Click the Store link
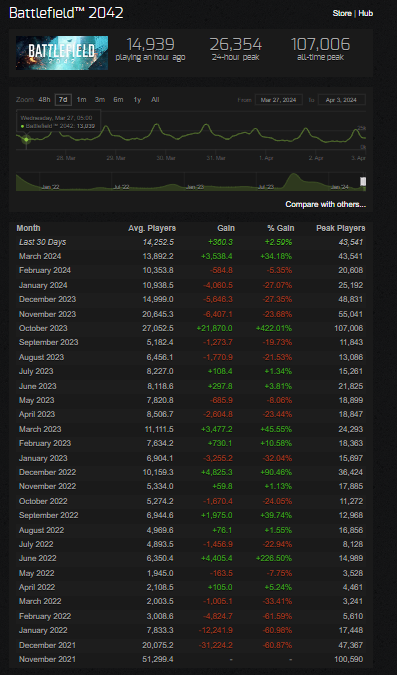 click(x=342, y=13)
